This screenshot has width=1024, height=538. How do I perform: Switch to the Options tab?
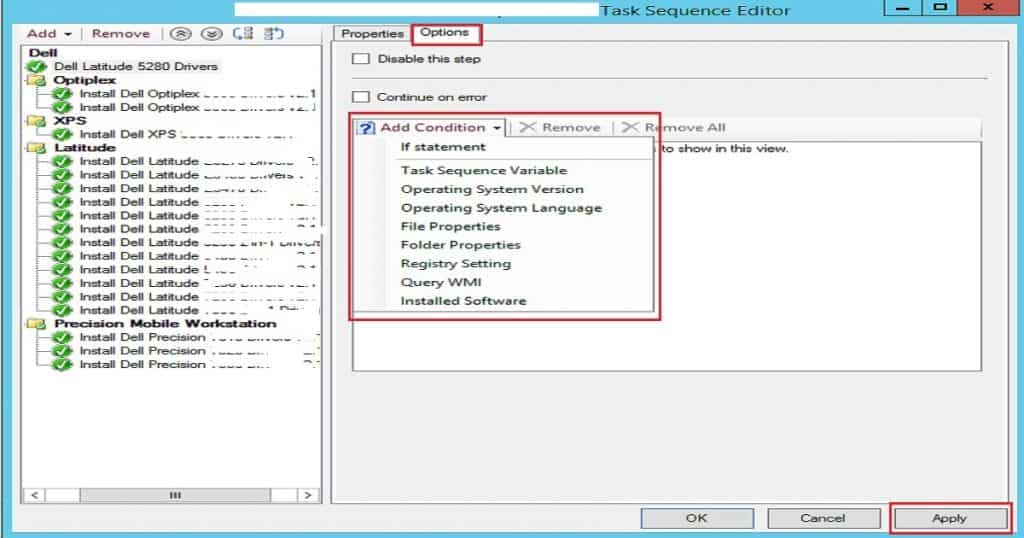pos(445,32)
